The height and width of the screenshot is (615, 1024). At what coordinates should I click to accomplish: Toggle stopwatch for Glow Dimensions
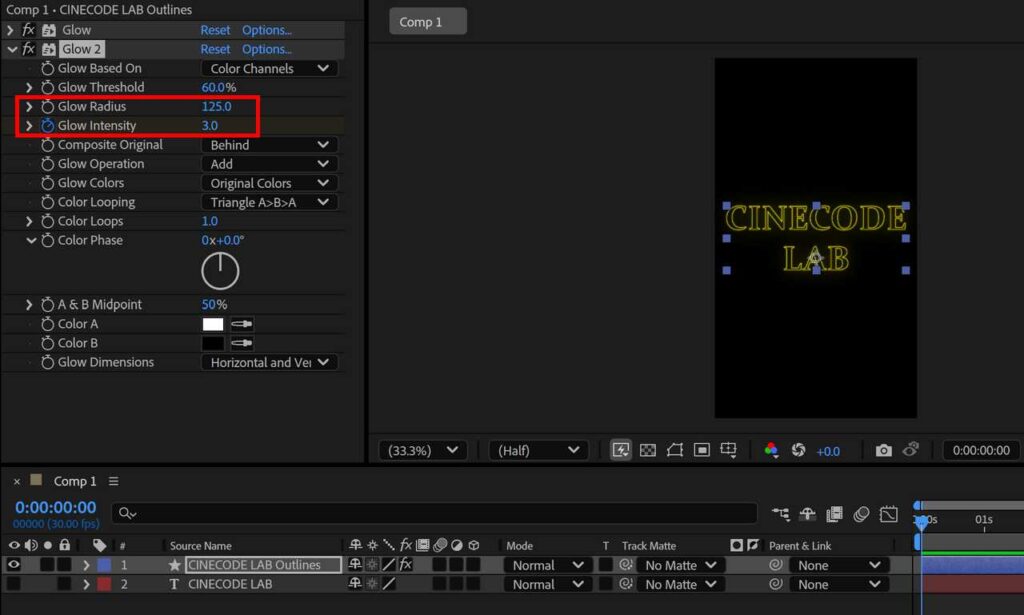[x=47, y=362]
